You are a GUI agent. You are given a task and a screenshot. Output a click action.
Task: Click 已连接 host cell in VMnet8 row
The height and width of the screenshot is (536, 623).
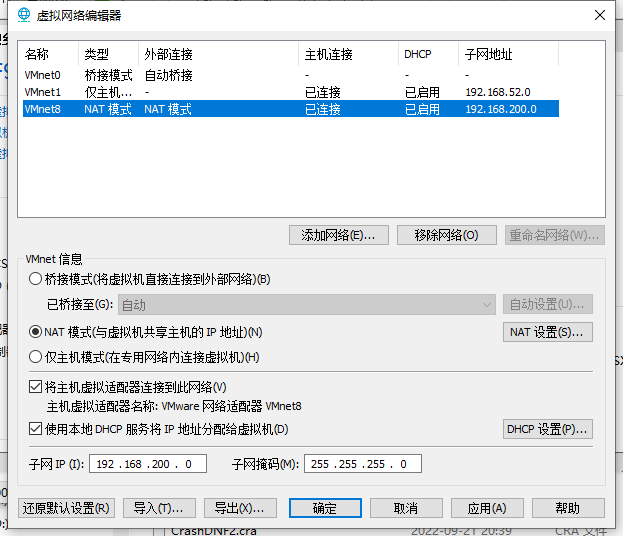[323, 109]
